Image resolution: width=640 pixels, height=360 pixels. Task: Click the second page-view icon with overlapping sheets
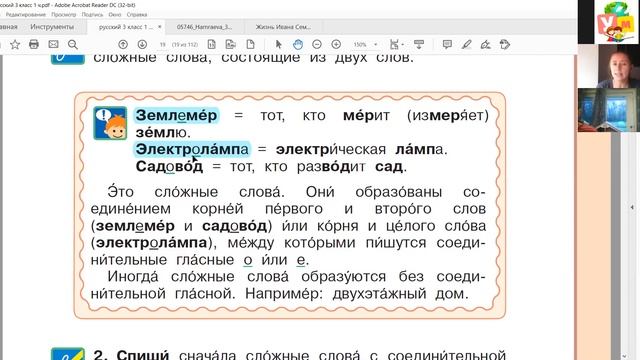(x=231, y=44)
